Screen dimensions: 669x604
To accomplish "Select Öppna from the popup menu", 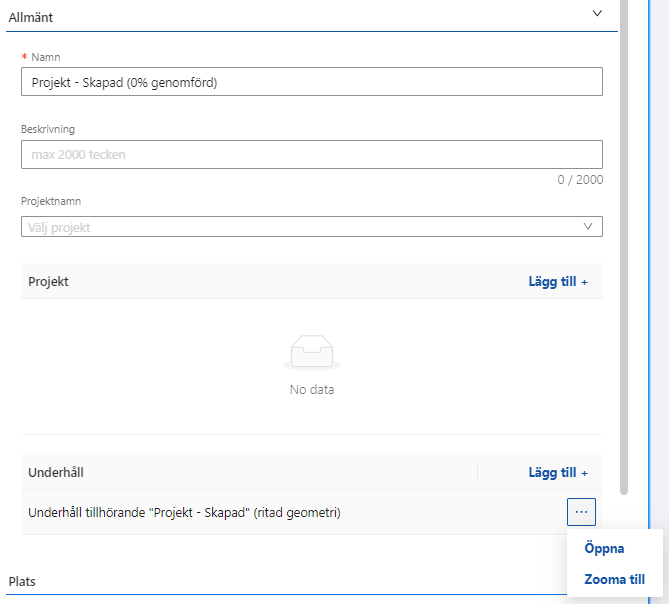I will (x=604, y=549).
